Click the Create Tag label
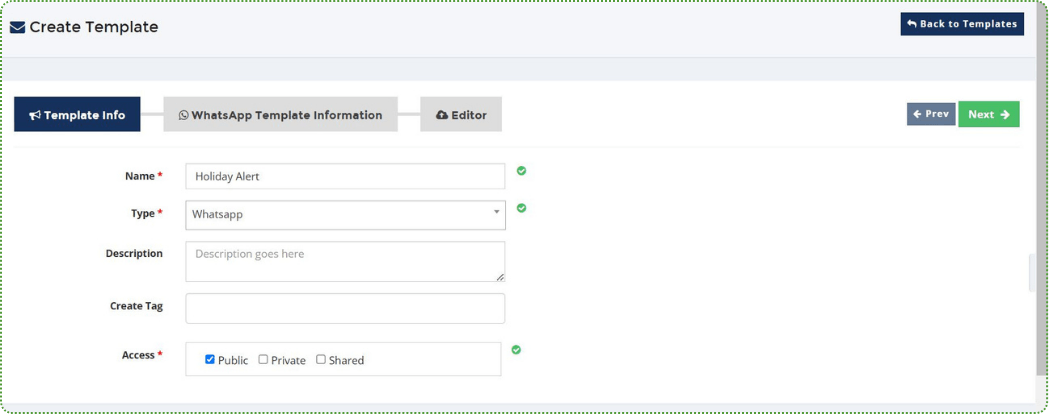The height and width of the screenshot is (415, 1050). pos(137,306)
